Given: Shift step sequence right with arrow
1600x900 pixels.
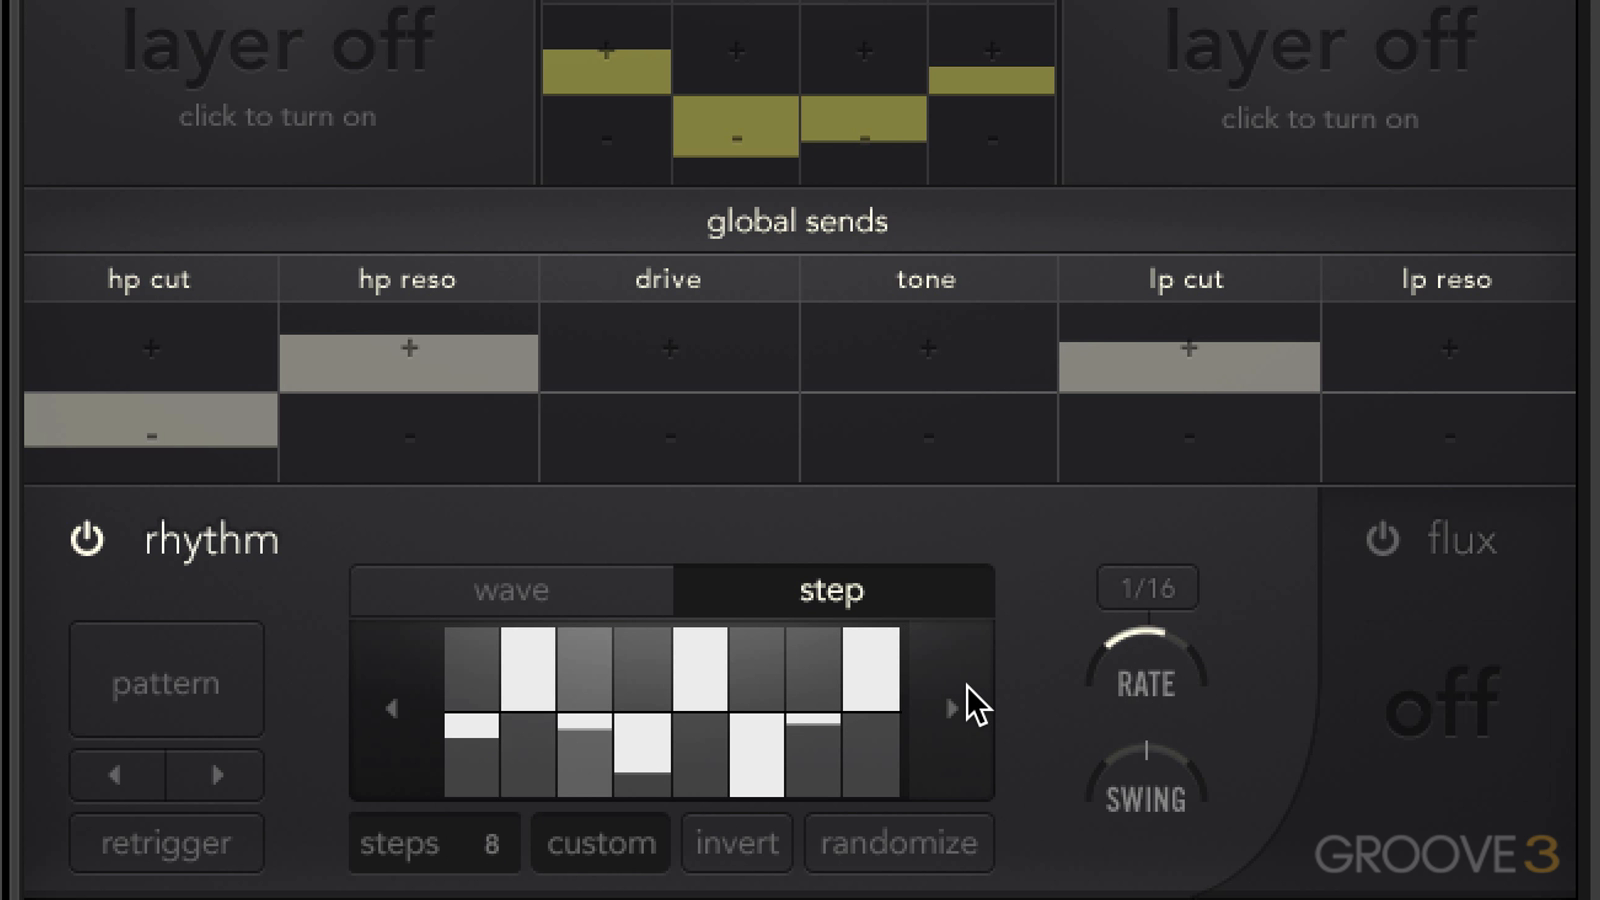Looking at the screenshot, I should pyautogui.click(x=950, y=709).
